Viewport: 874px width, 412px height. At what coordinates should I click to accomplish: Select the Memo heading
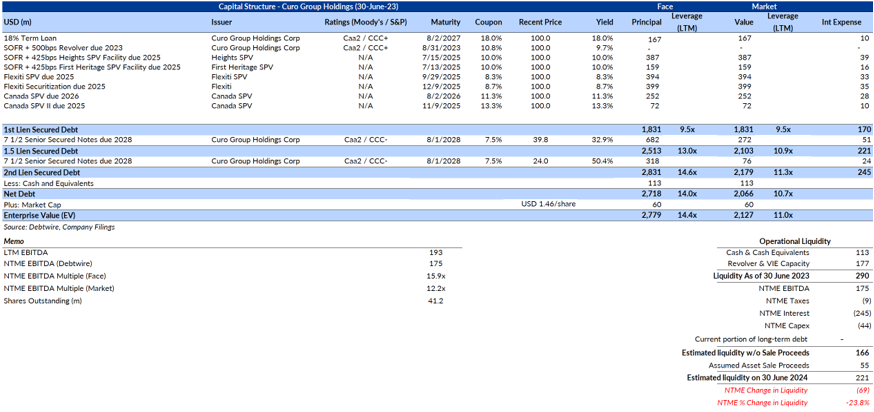point(13,242)
